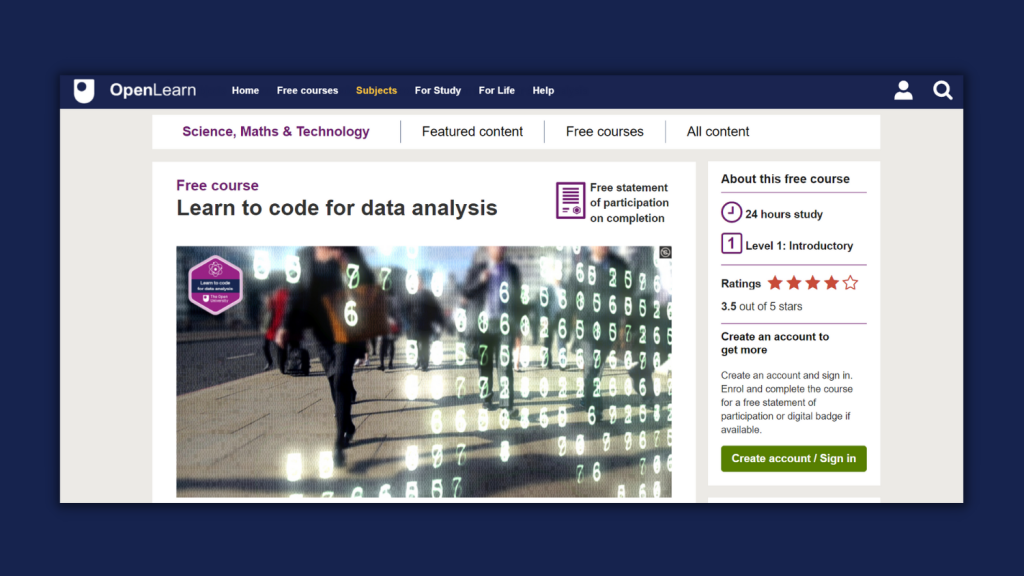Image resolution: width=1024 pixels, height=576 pixels.
Task: Select Subjects in the top navigation
Action: coord(376,91)
